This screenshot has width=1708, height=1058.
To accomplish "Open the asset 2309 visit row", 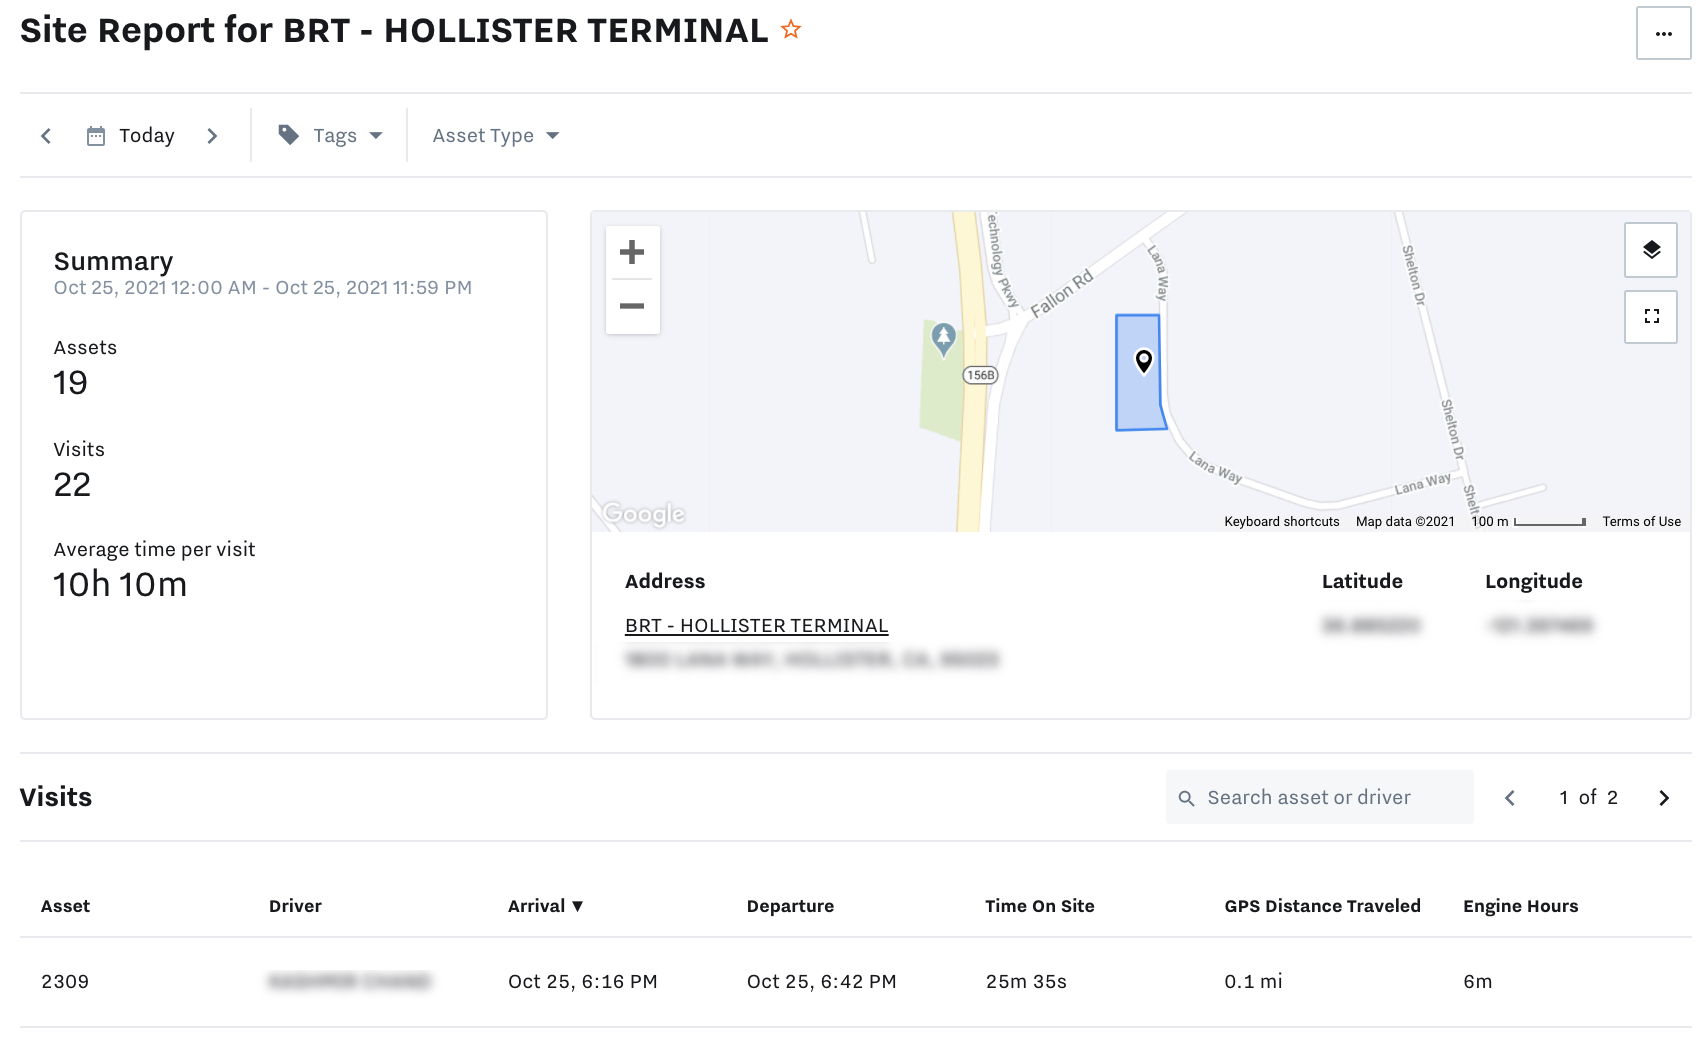I will point(855,982).
